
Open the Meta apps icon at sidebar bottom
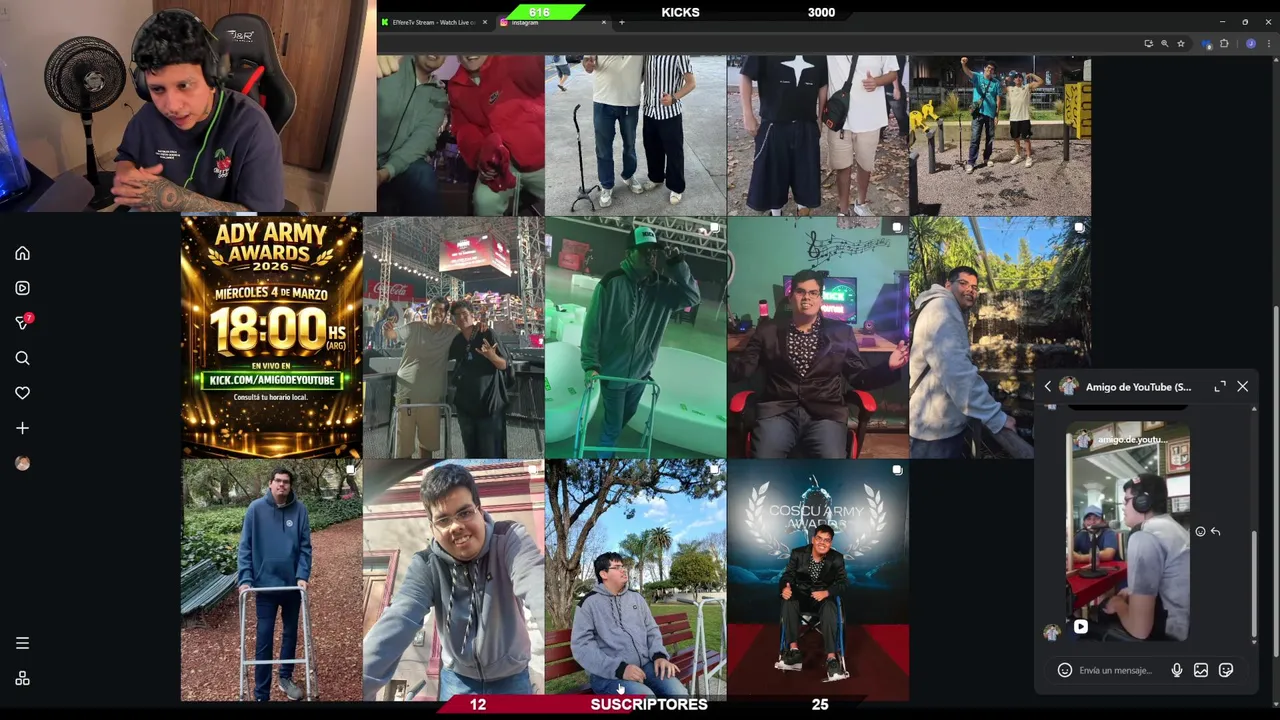22,678
